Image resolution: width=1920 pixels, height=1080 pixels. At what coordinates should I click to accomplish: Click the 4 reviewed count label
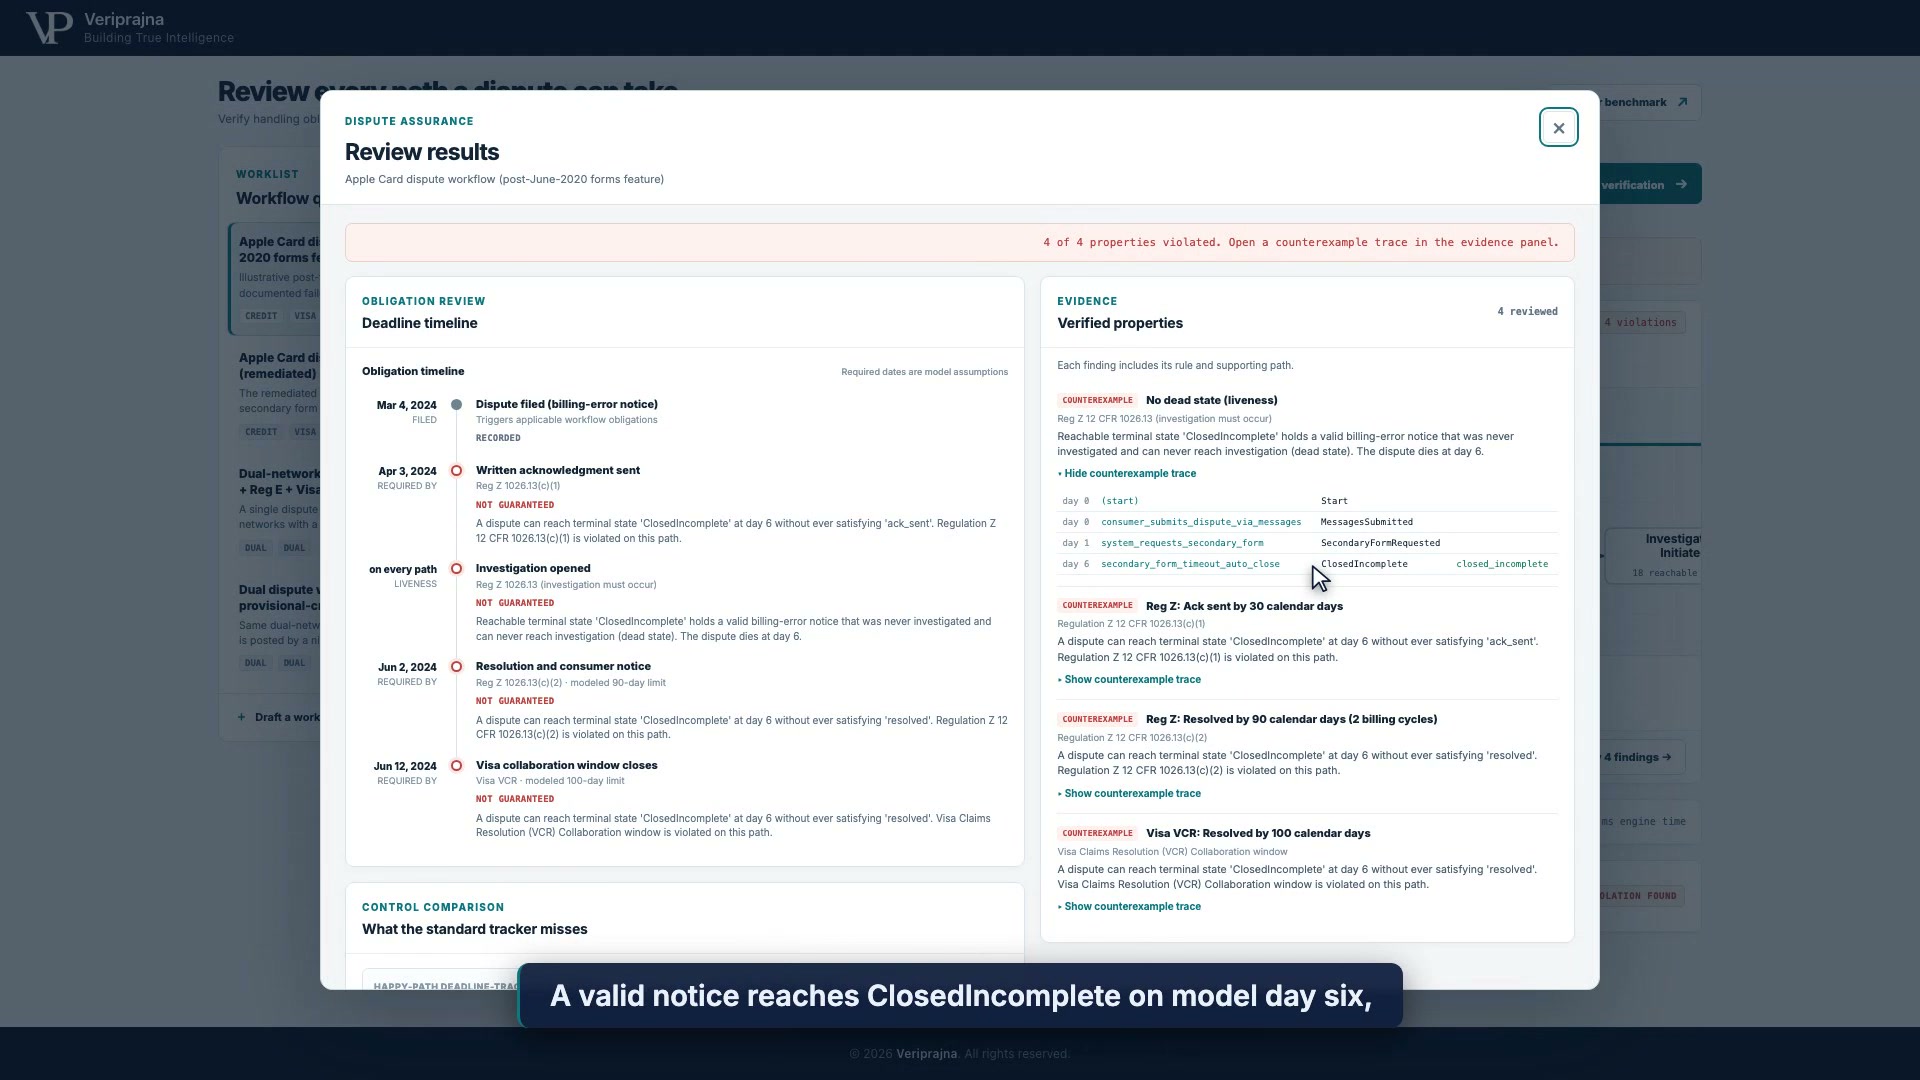pyautogui.click(x=1527, y=312)
